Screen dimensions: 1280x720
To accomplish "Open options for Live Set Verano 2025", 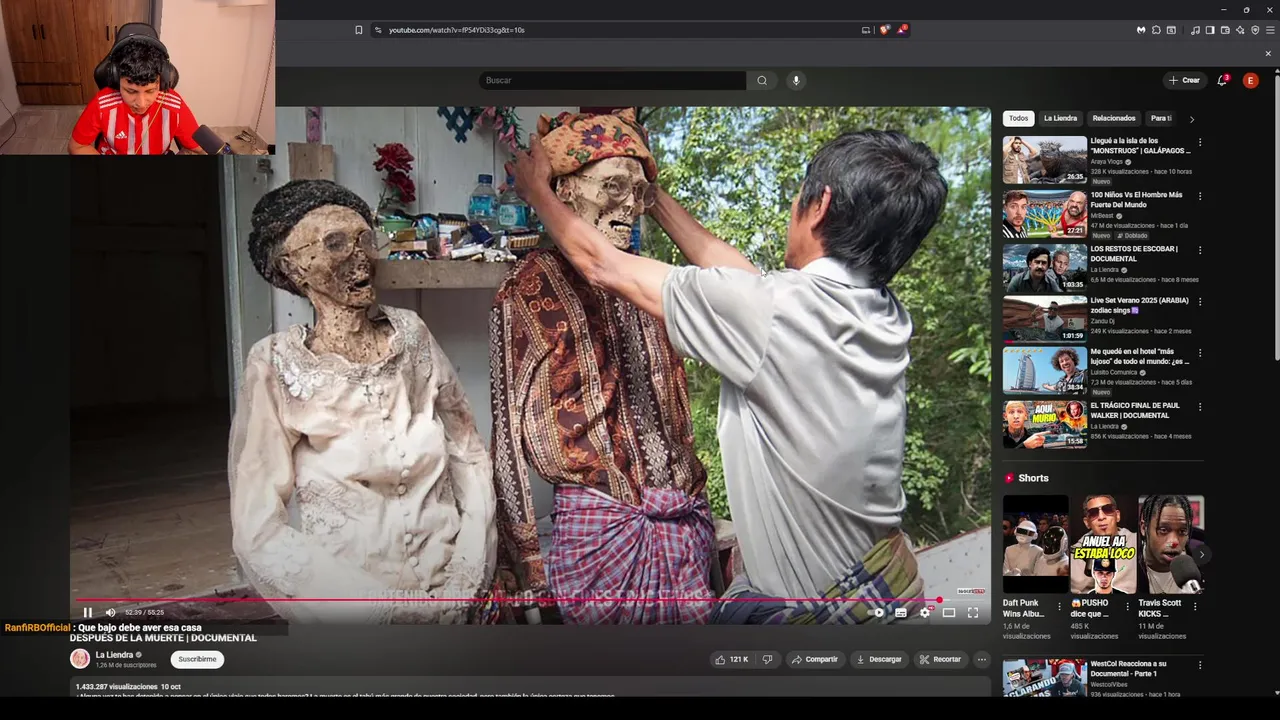I will pos(1200,302).
